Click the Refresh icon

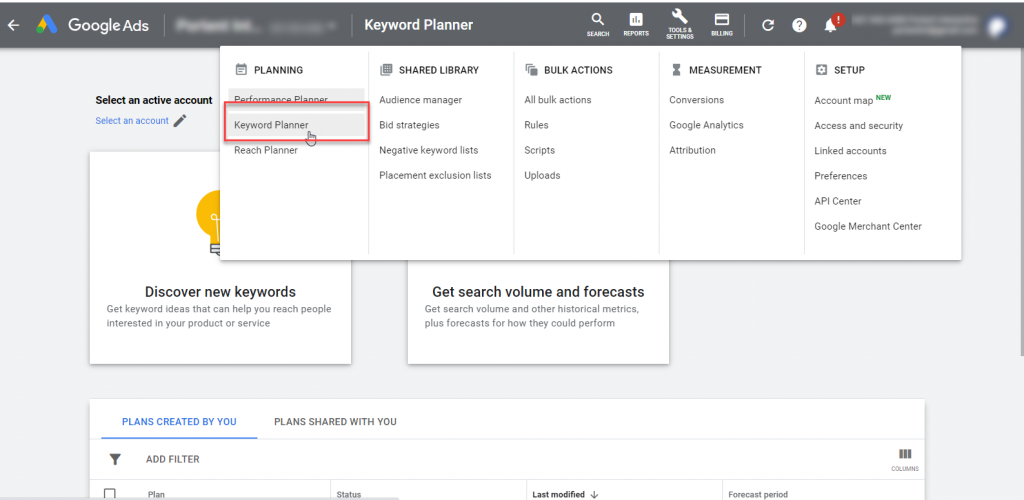click(x=768, y=25)
